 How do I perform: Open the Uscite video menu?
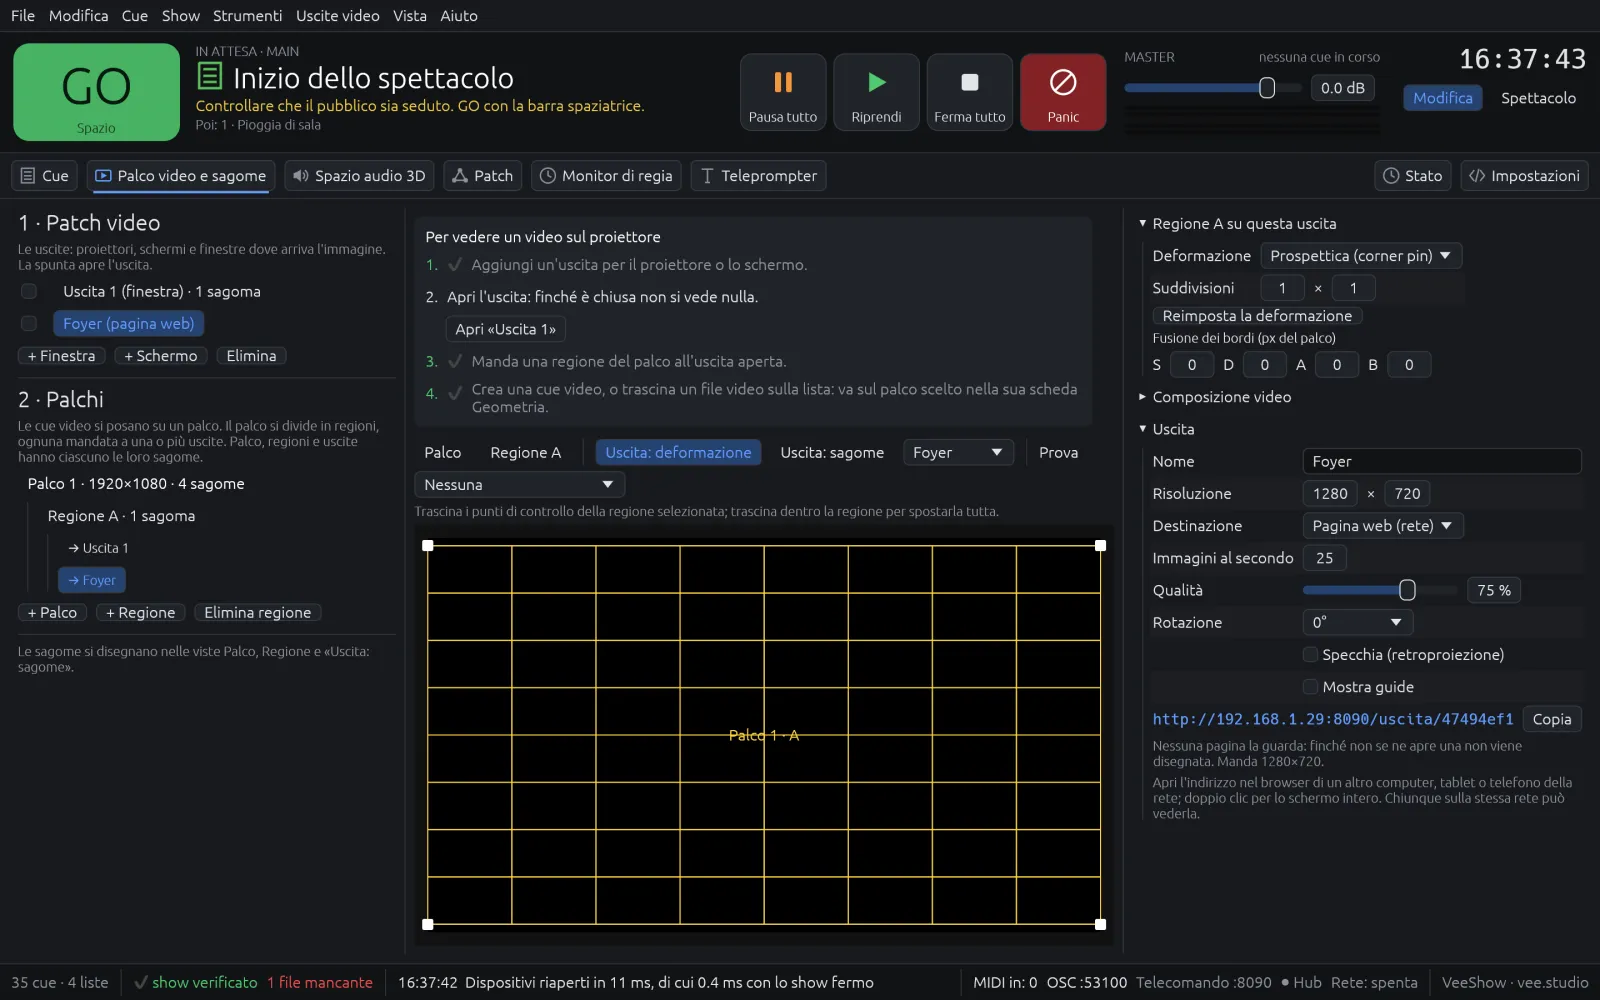point(338,16)
